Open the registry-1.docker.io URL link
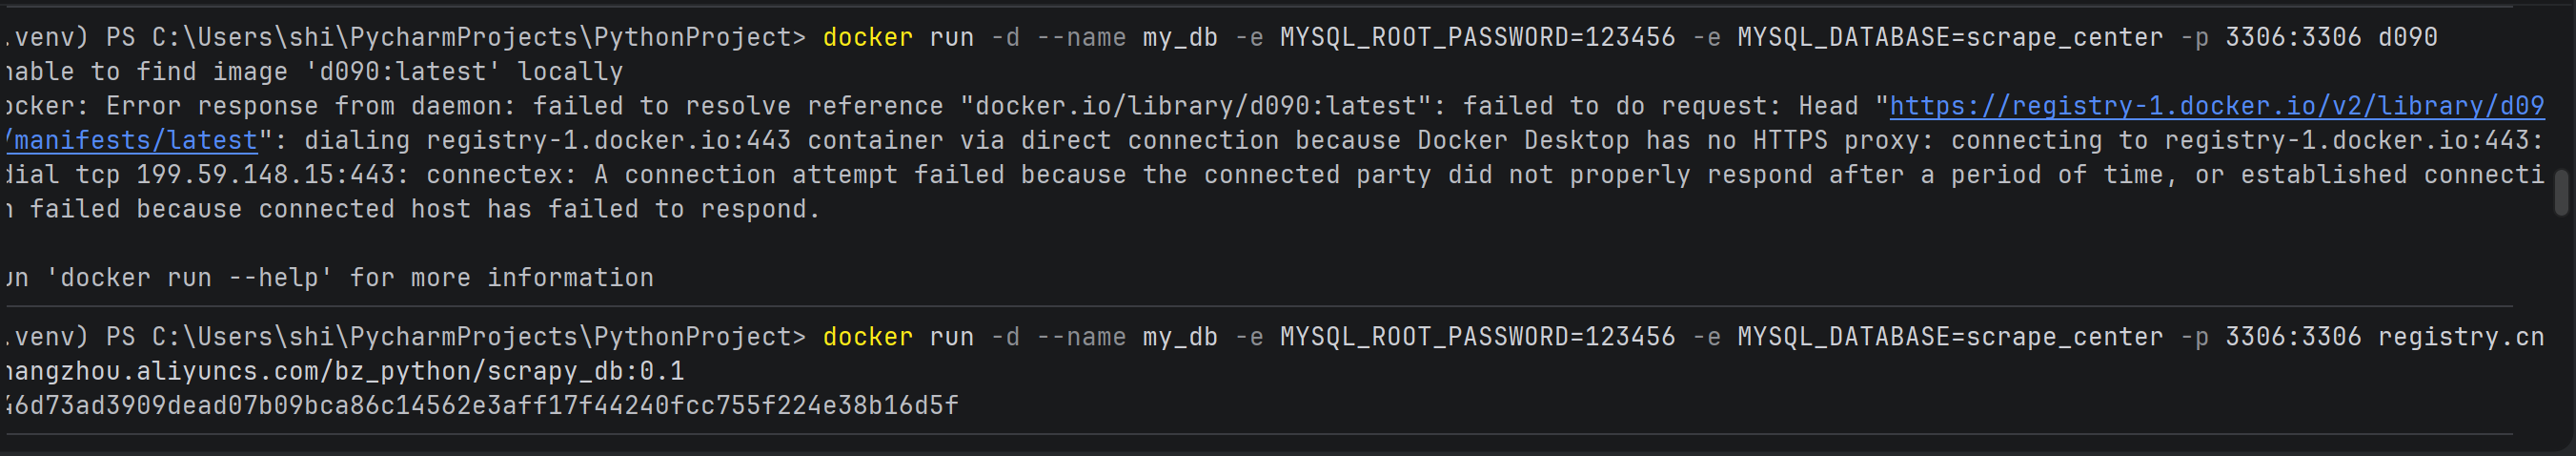The image size is (2576, 456). tap(2215, 106)
